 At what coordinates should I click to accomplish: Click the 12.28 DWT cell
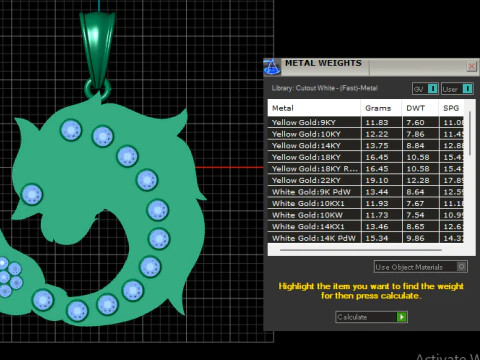(x=420, y=180)
